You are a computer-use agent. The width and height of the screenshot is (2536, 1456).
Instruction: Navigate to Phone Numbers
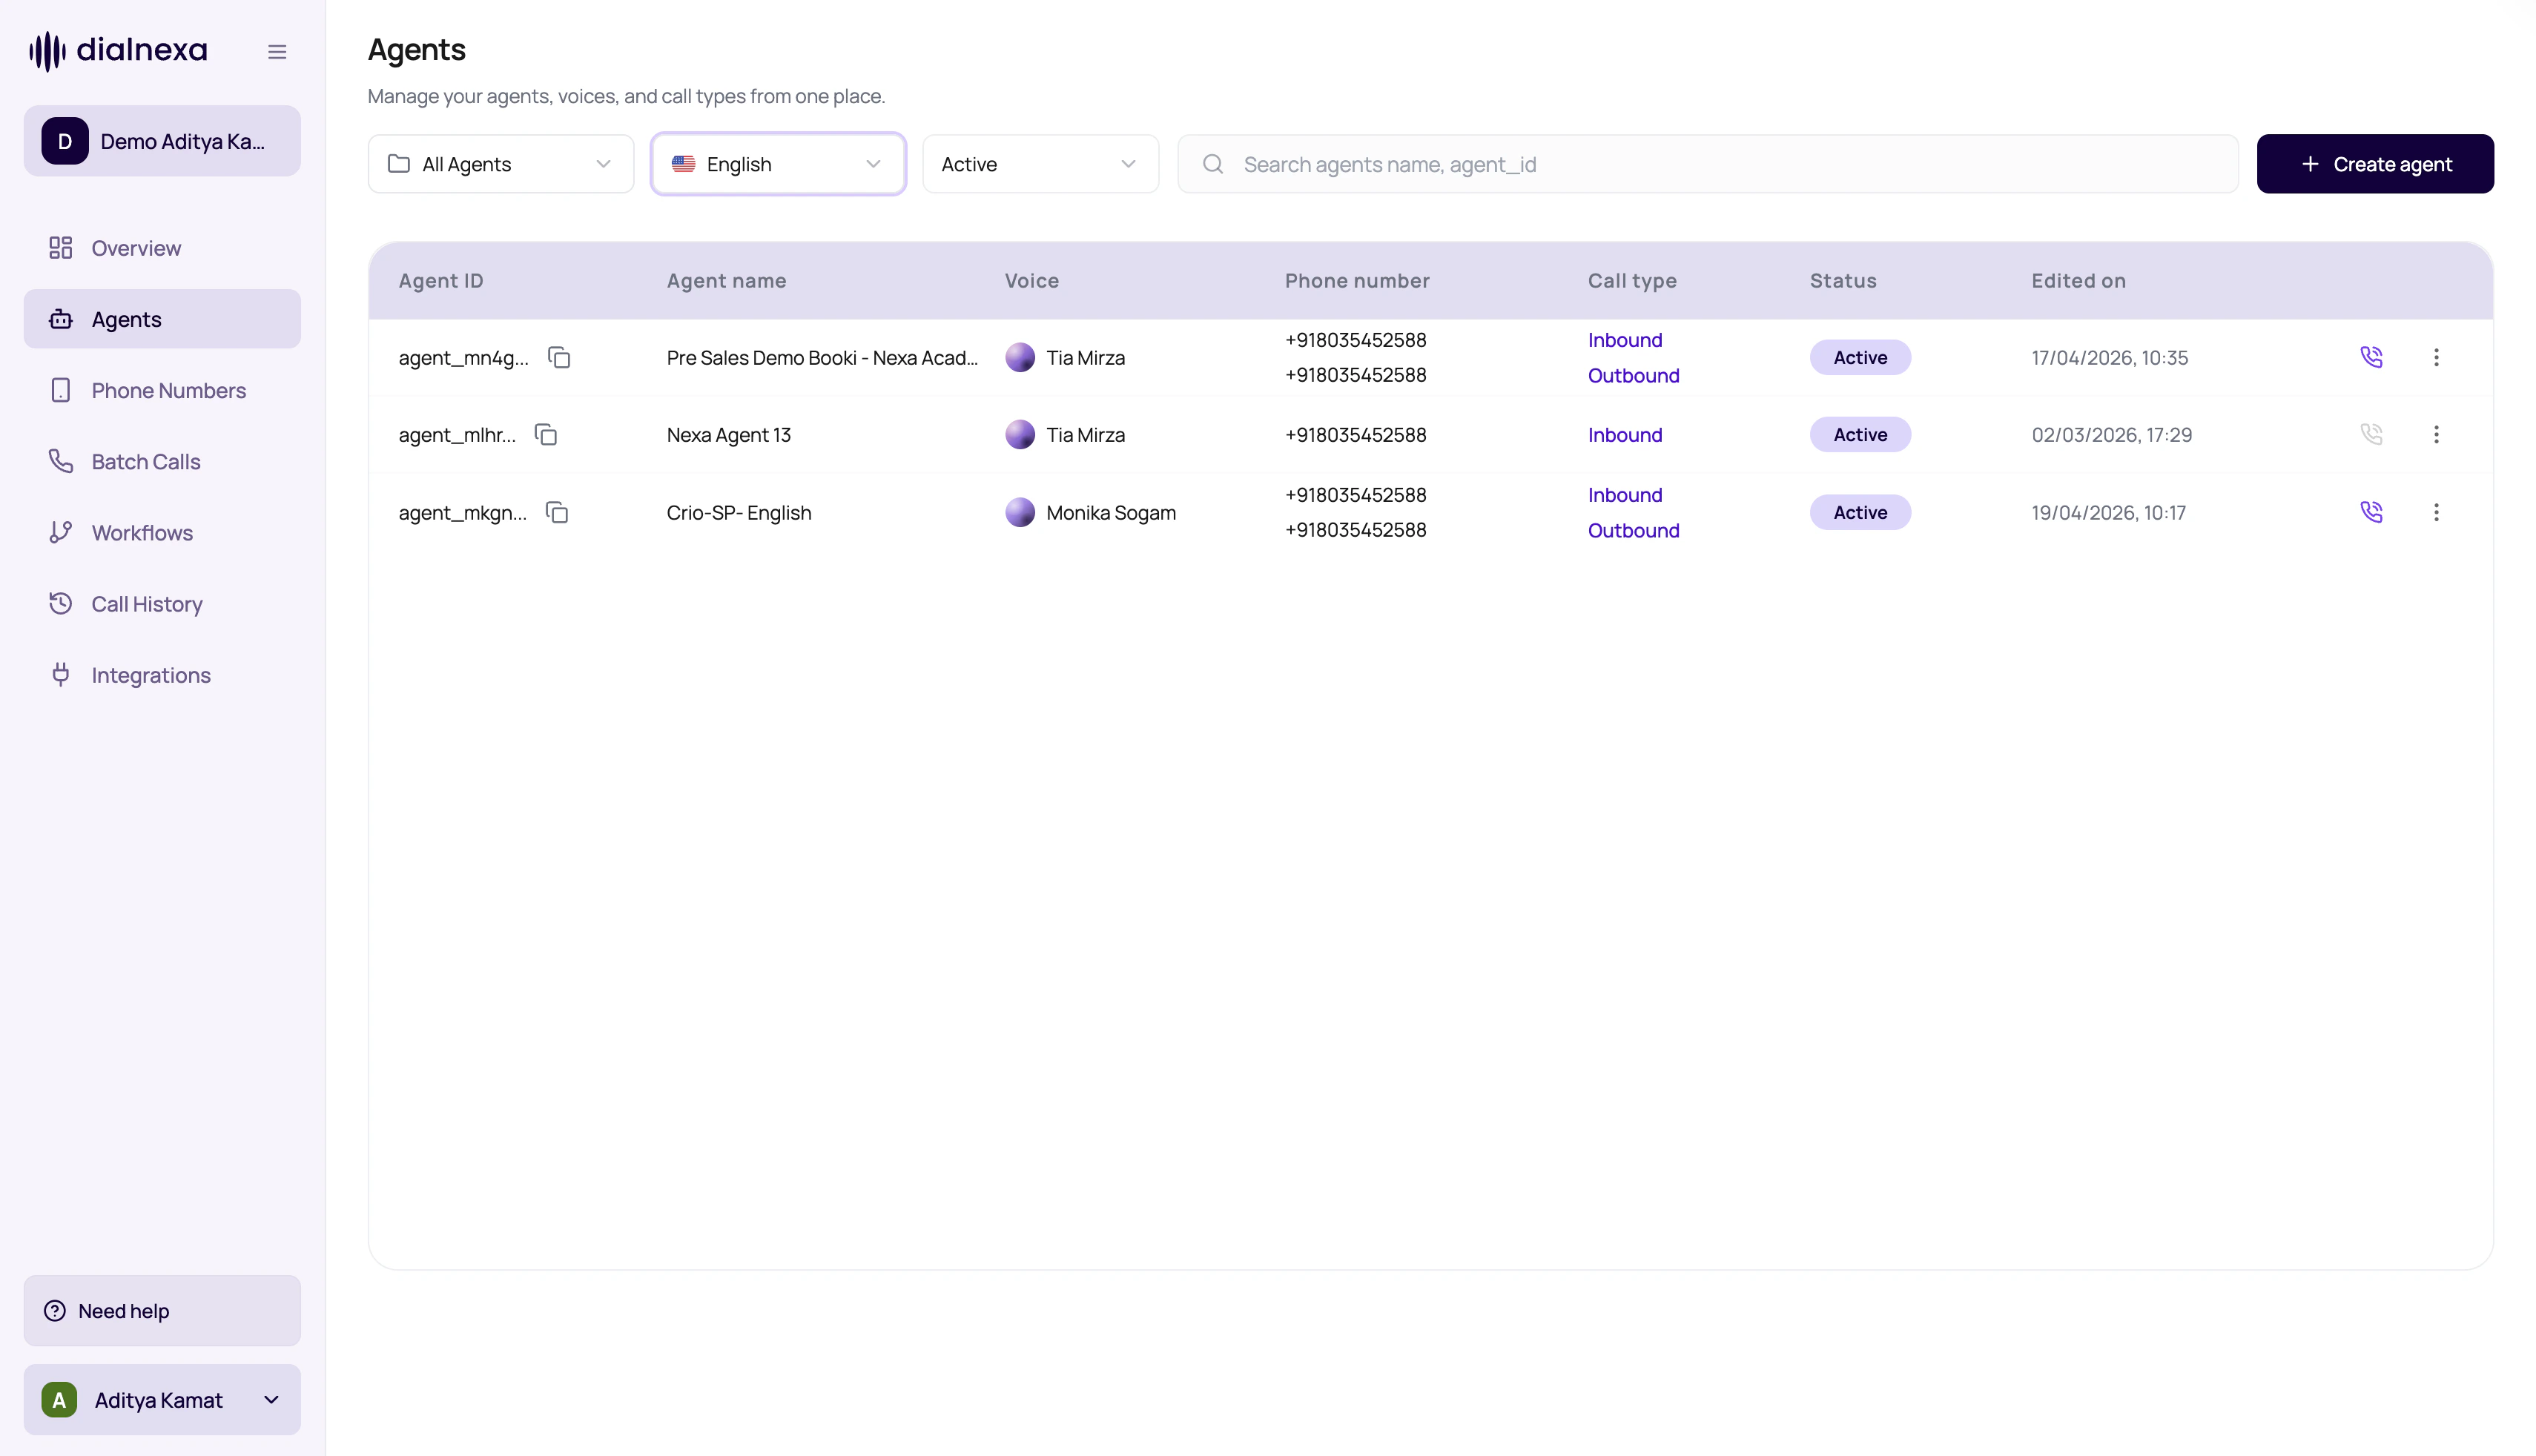pos(162,390)
